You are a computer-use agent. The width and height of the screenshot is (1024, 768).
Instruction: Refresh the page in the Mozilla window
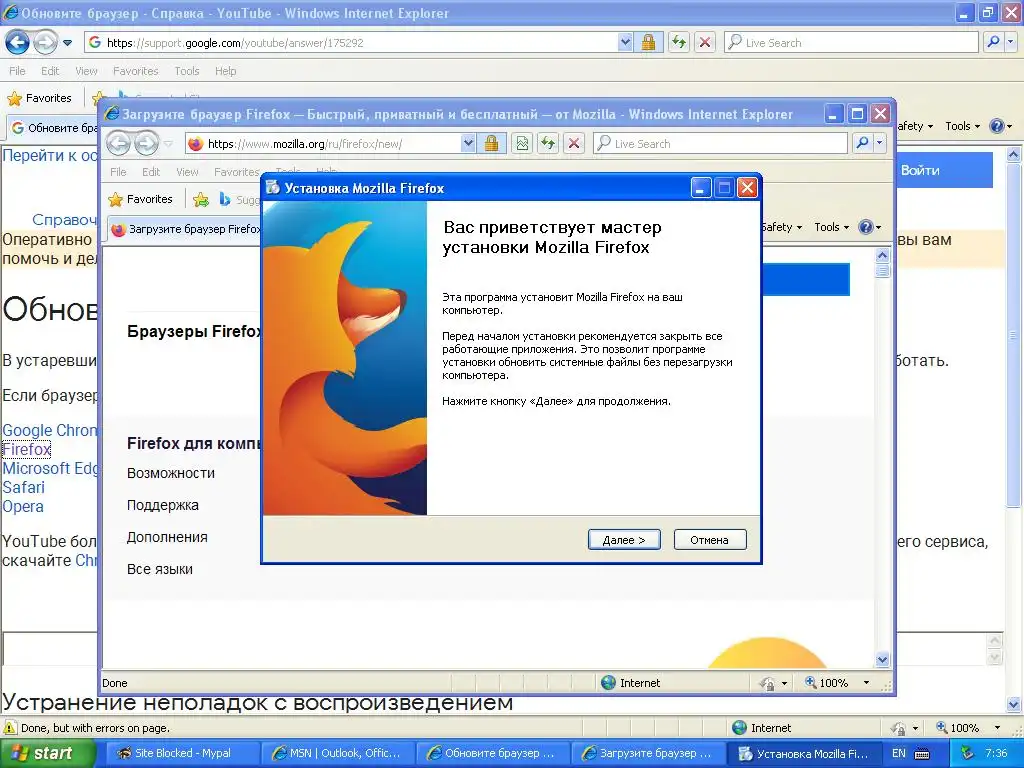pyautogui.click(x=548, y=144)
